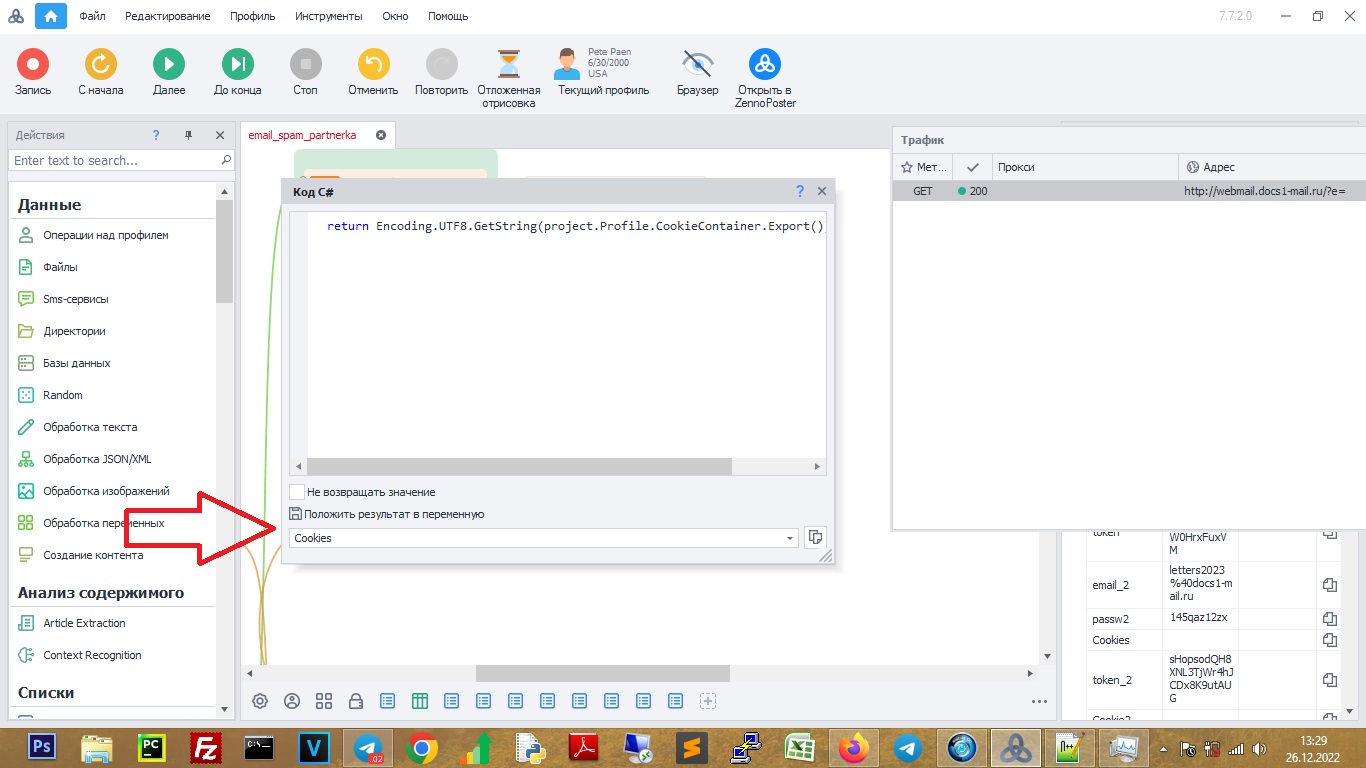The height and width of the screenshot is (768, 1366).
Task: Open the Профиль menu
Action: pyautogui.click(x=252, y=16)
